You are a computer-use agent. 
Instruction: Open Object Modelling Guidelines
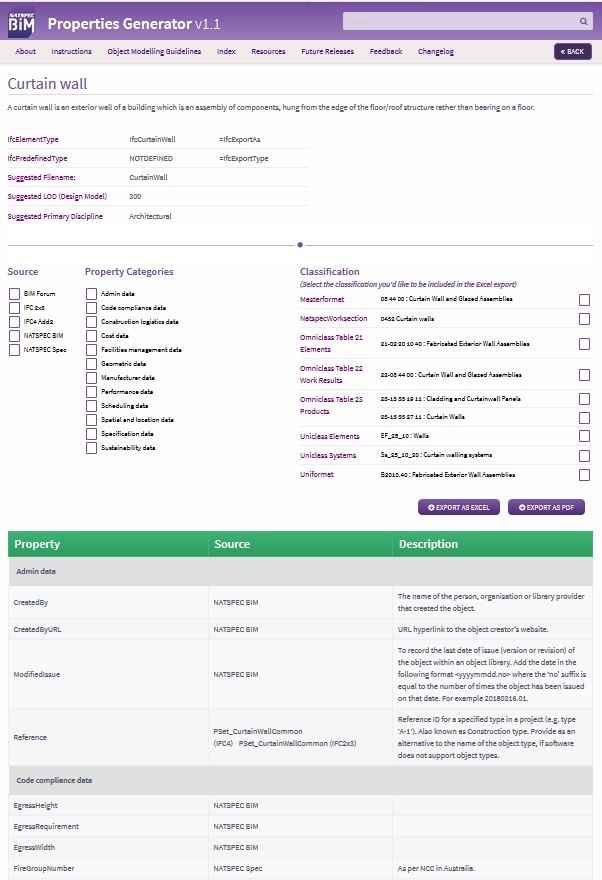click(154, 51)
